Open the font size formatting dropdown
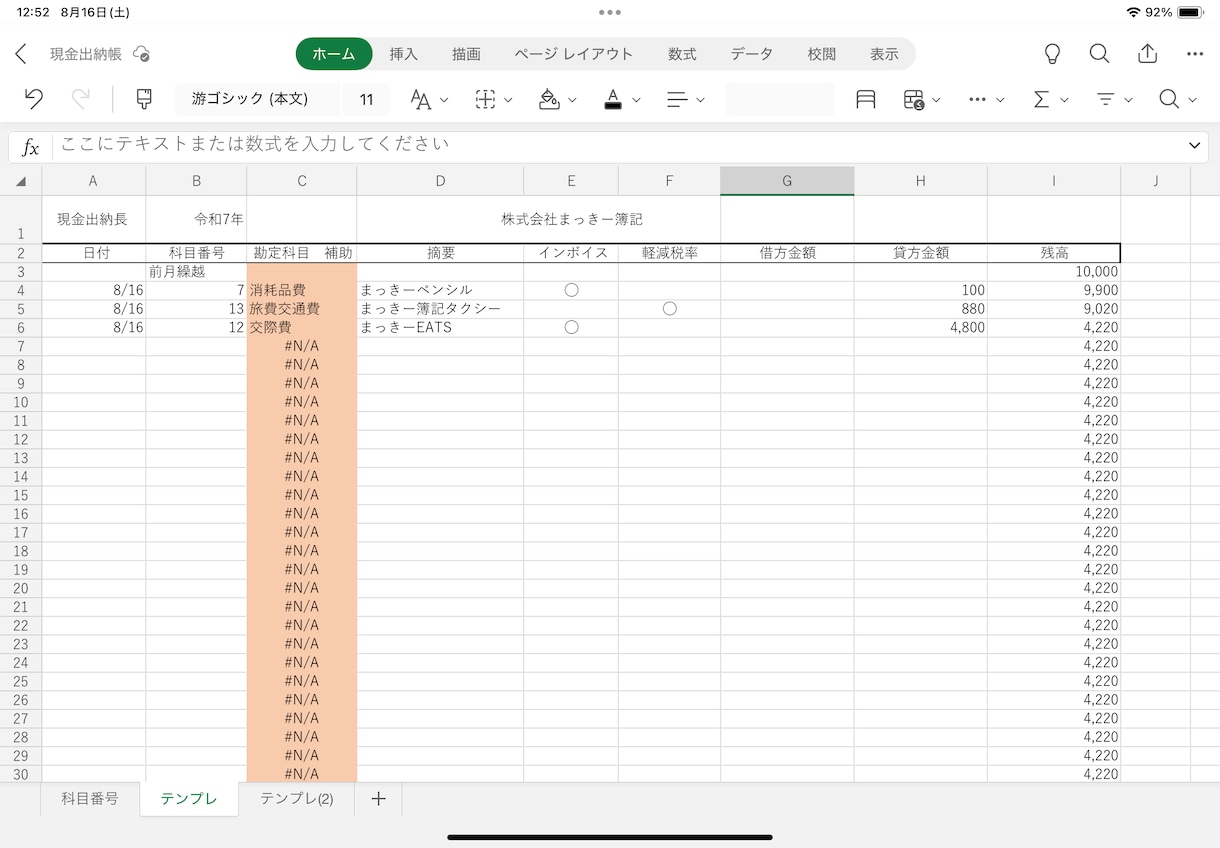Screen dimensions: 1220x848 430,99
